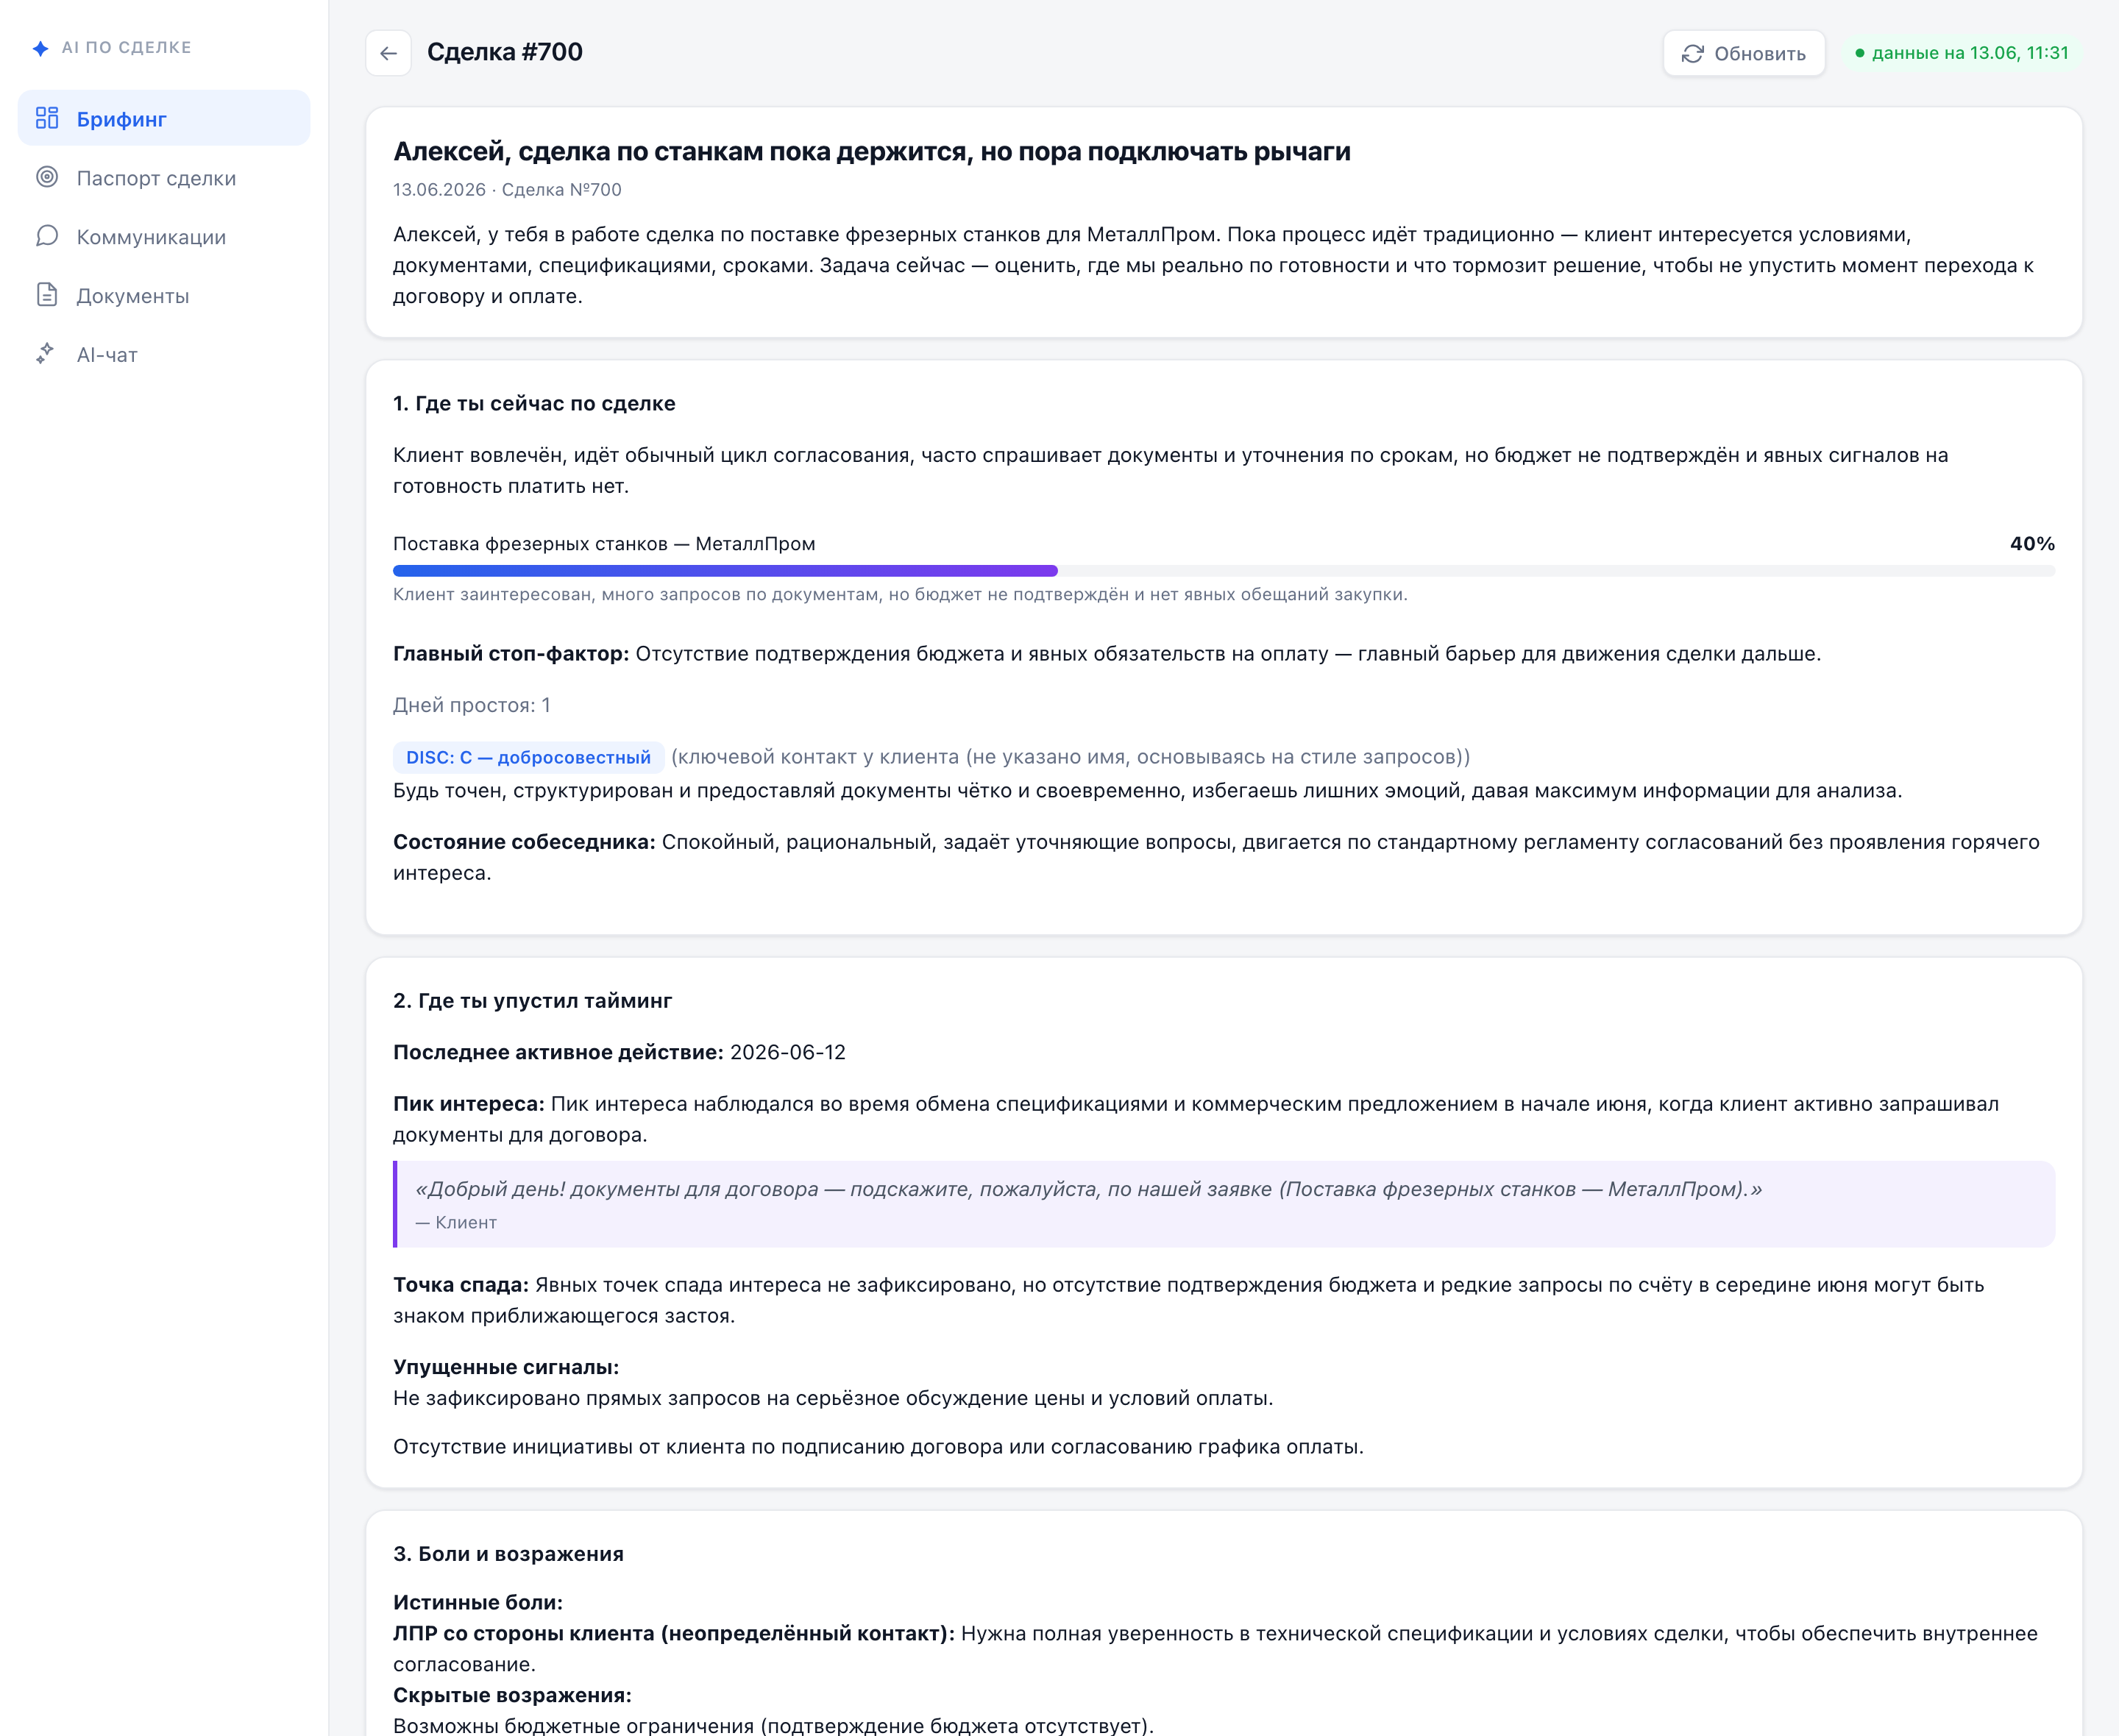
Task: Click the client quote block Добрый день
Action: pyautogui.click(x=1224, y=1204)
